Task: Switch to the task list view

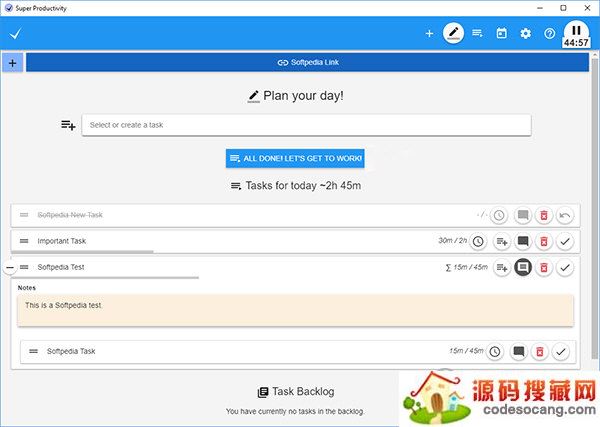Action: (x=477, y=33)
